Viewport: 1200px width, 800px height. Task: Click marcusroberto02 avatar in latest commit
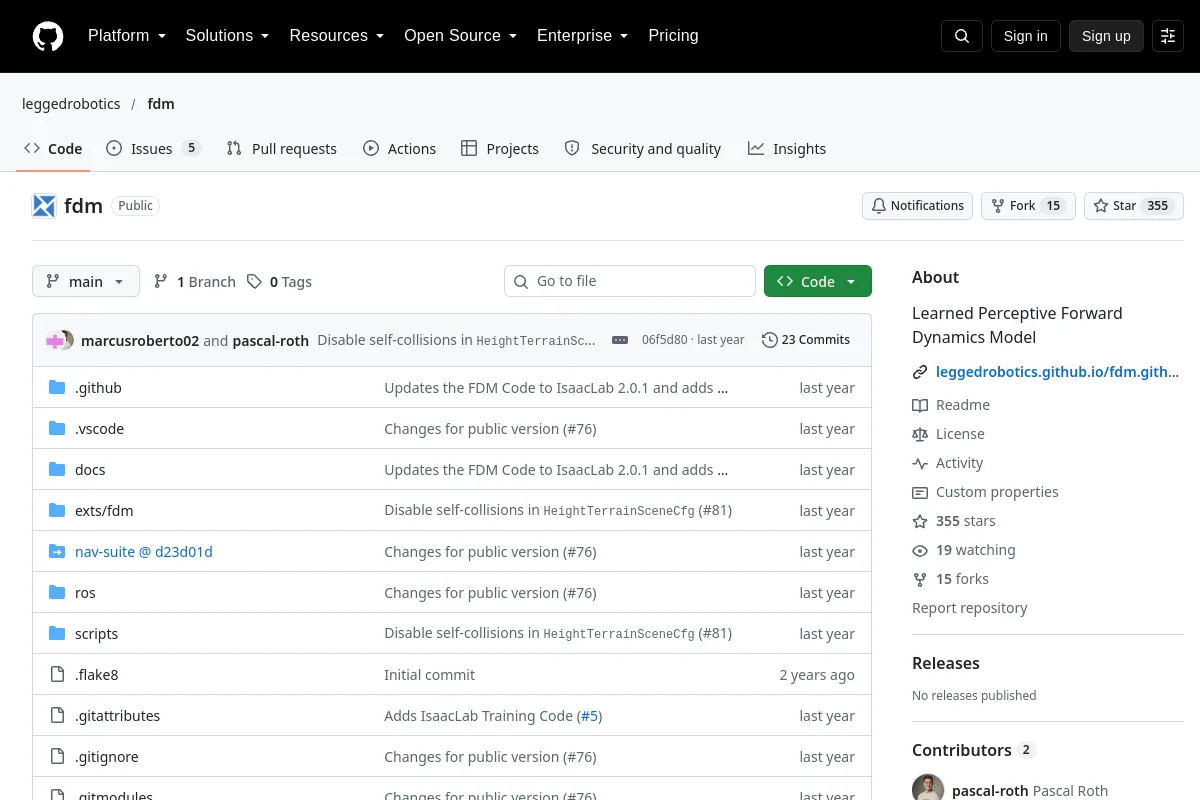click(56, 340)
